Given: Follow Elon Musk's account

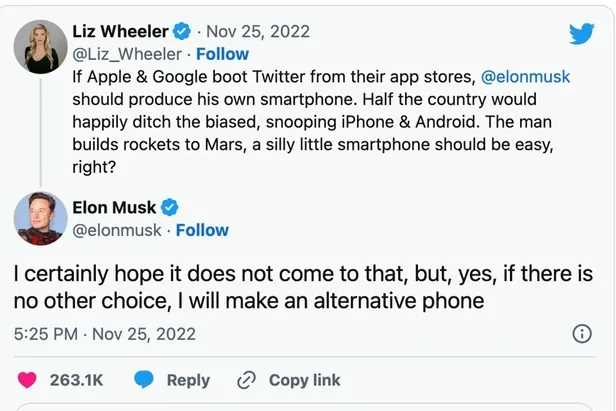Looking at the screenshot, I should 202,230.
